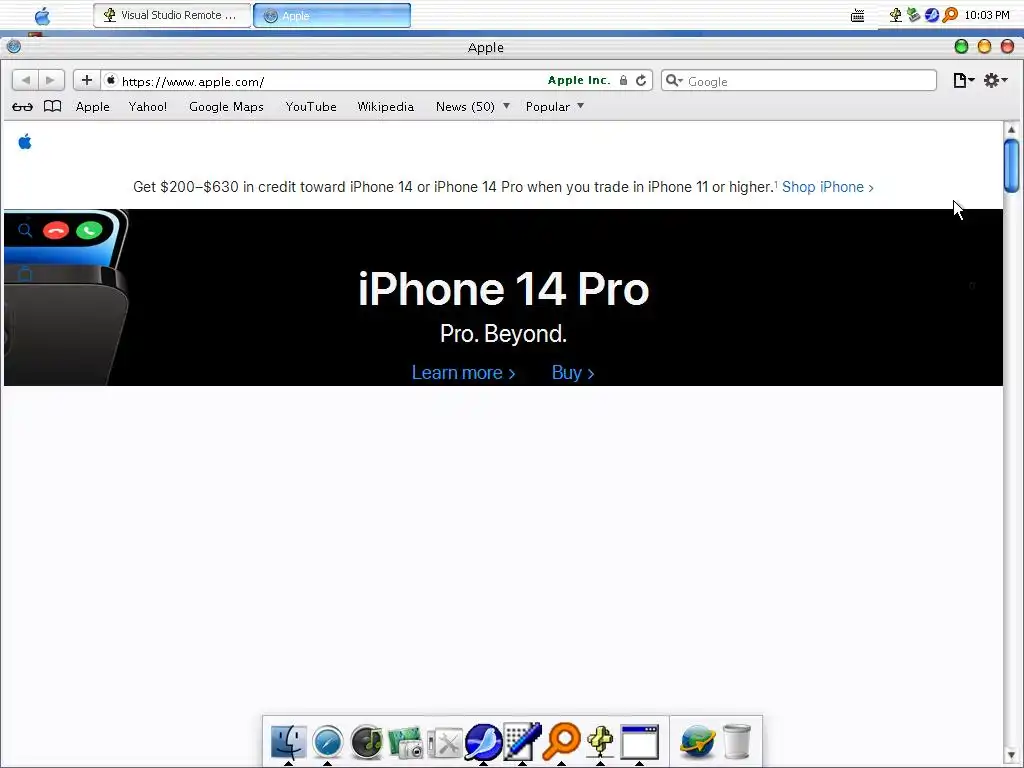The image size is (1024, 768).
Task: Open the Finder icon in dock
Action: [x=288, y=742]
